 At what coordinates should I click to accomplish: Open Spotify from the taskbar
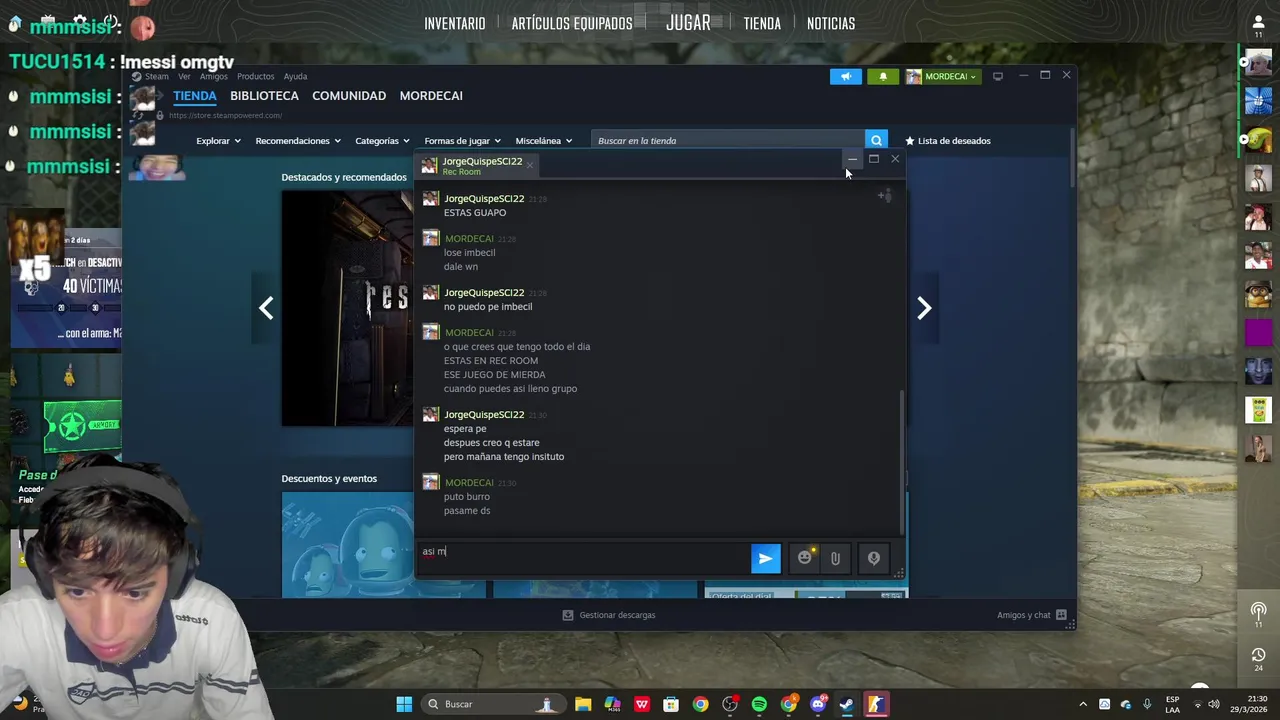tap(759, 704)
